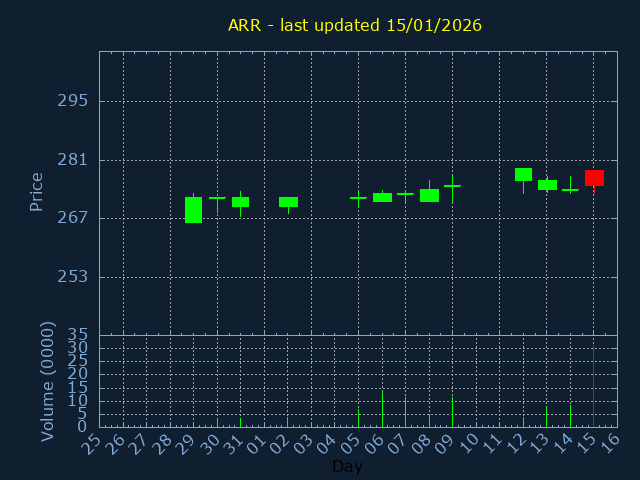Click the 'Price' y-axis title
Viewport: 640px width, 480px height.
pos(37,192)
